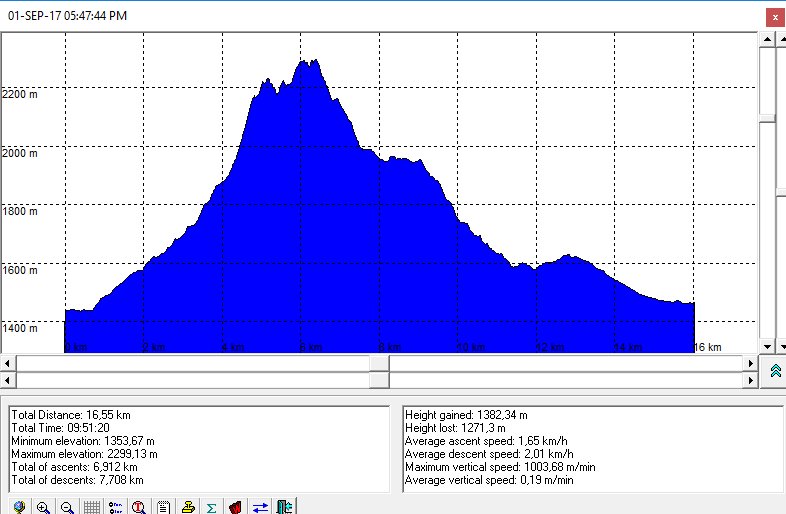Click the yellow stamp icon

pyautogui.click(x=188, y=507)
